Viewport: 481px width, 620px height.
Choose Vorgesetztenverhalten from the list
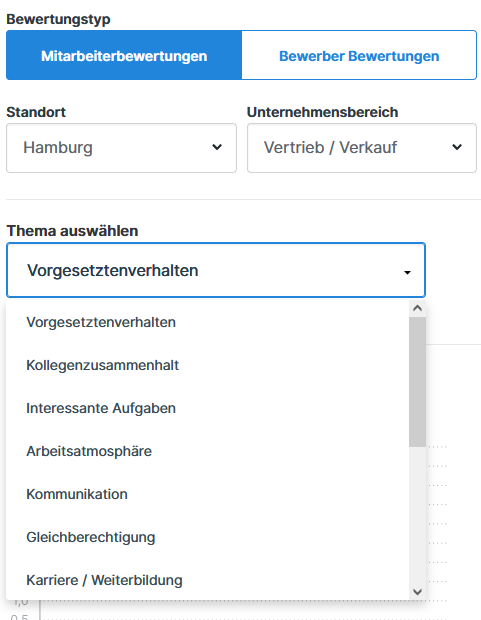pos(208,322)
